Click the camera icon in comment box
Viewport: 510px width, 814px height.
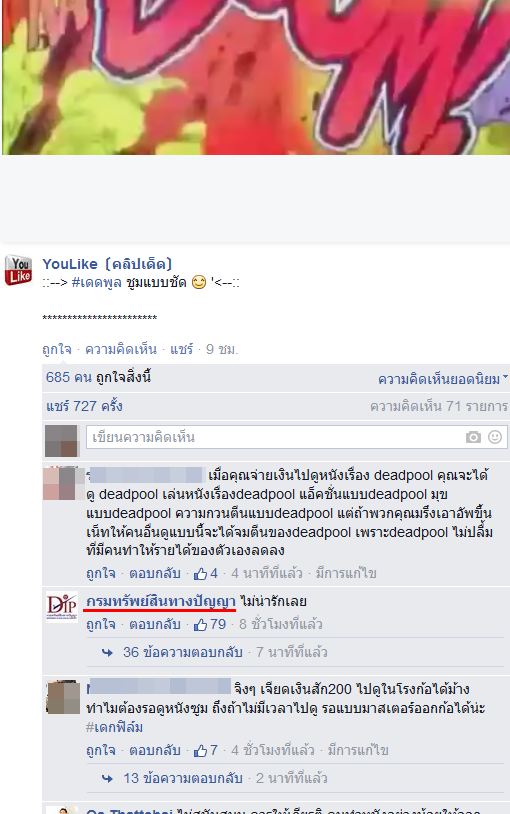pyautogui.click(x=473, y=437)
